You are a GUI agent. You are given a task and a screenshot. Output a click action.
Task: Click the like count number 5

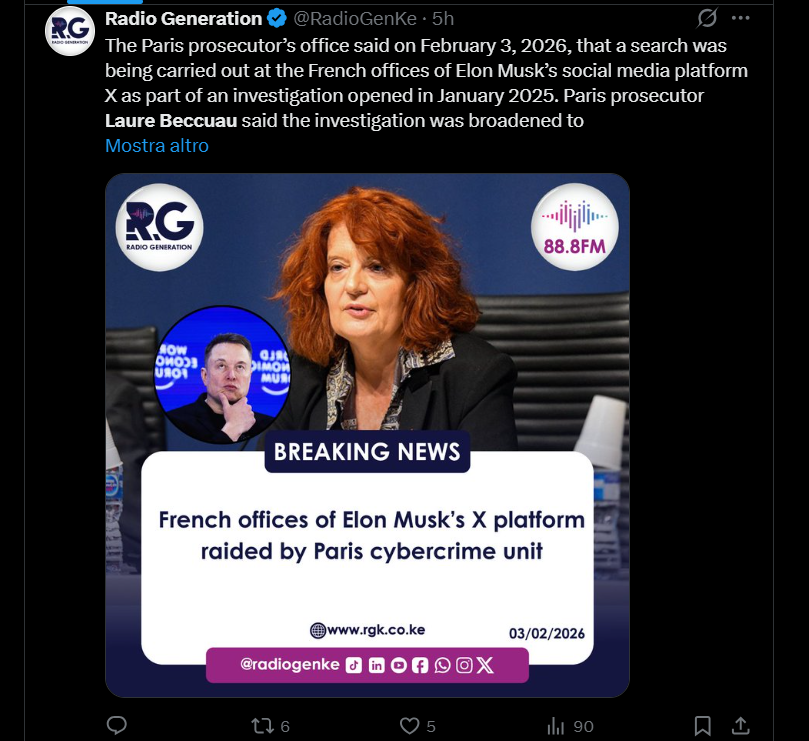(431, 727)
